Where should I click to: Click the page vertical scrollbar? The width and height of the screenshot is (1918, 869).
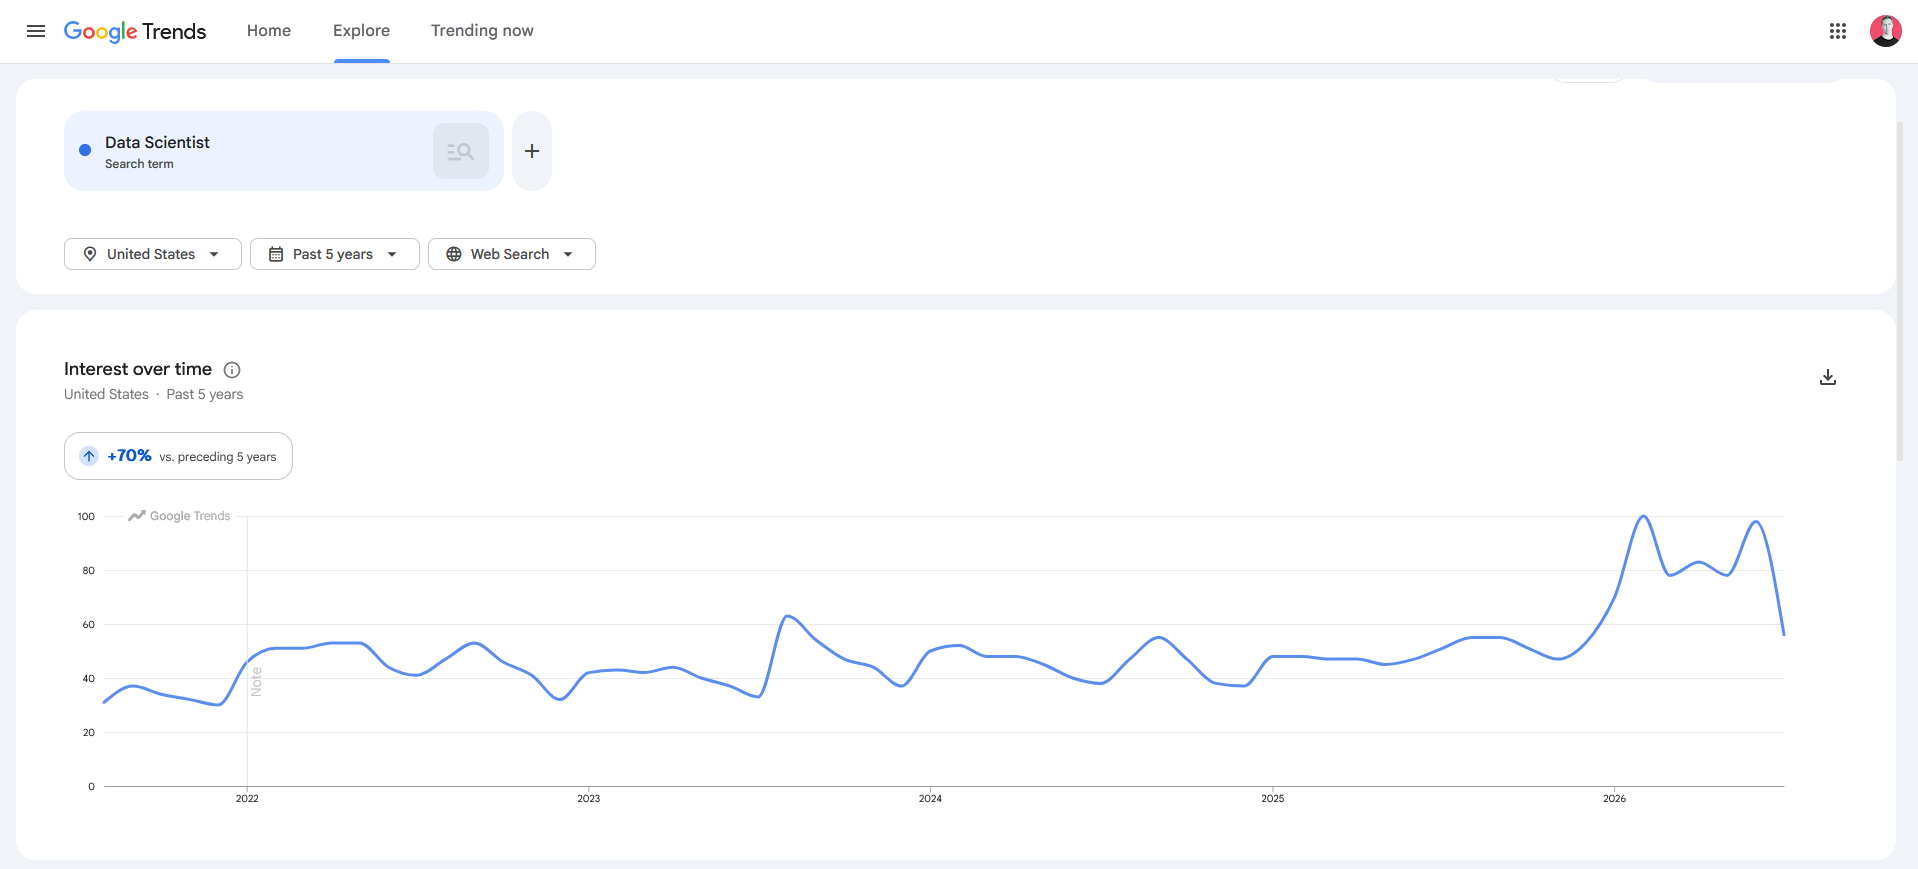click(x=1900, y=290)
